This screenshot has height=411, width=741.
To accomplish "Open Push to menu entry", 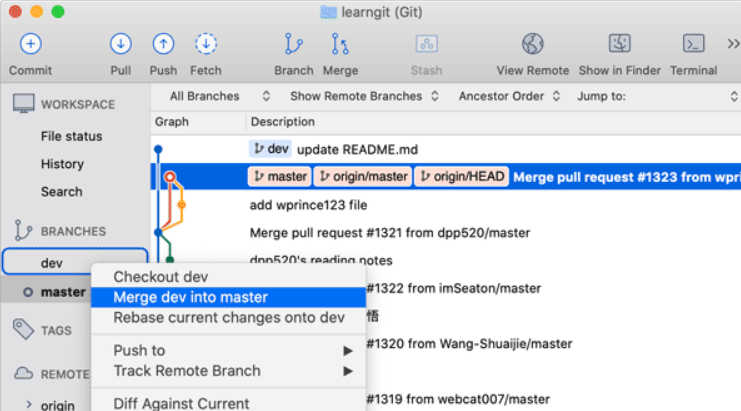I will pos(228,351).
